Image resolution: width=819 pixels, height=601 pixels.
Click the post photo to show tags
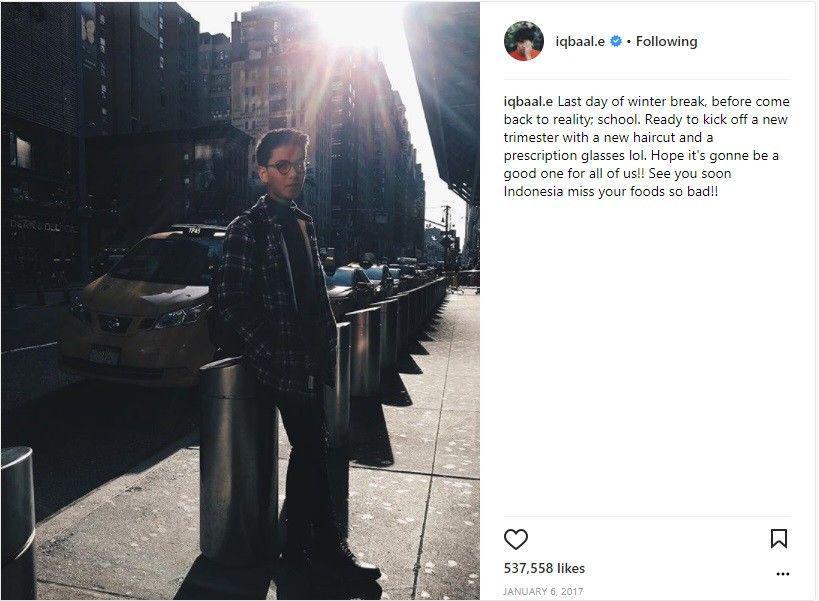240,301
